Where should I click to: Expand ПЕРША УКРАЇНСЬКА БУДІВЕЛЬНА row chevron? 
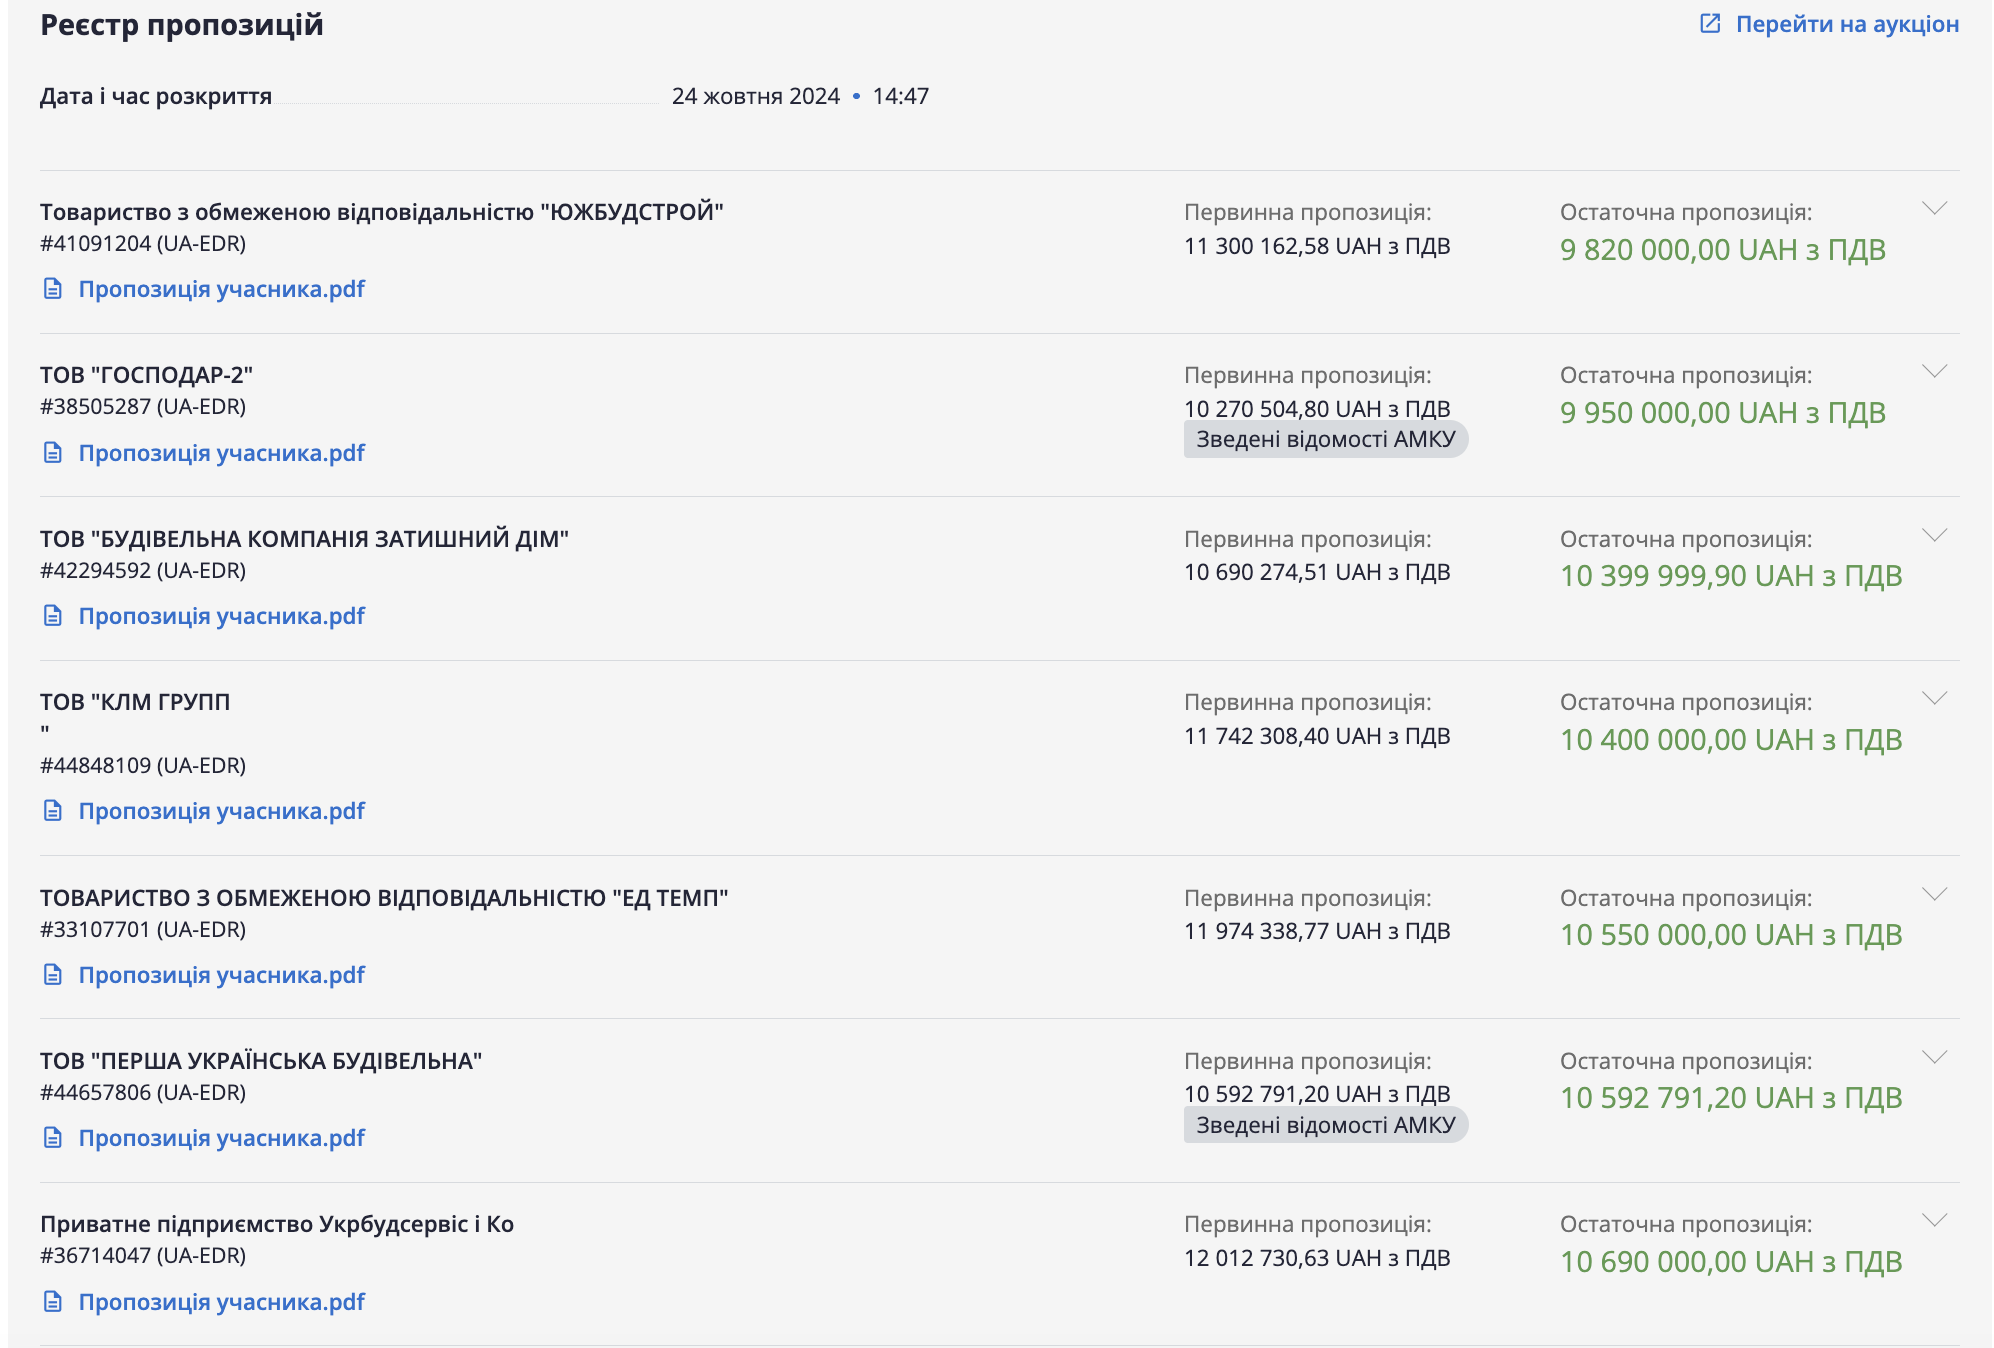1934,1058
